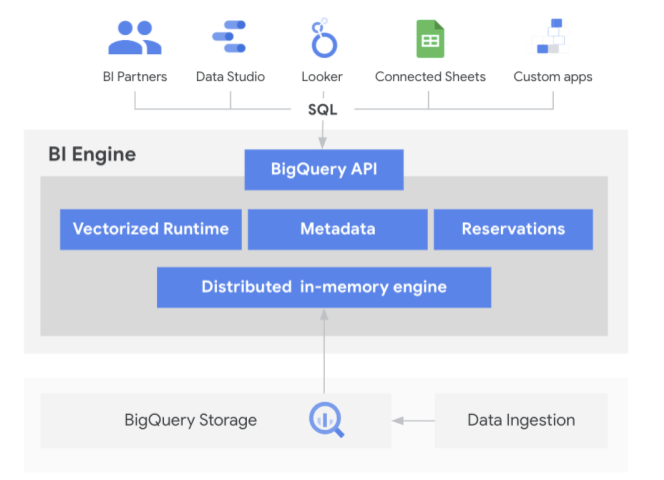Select the Custom apps caption text
Viewport: 664px width, 480px height.
pos(553,77)
